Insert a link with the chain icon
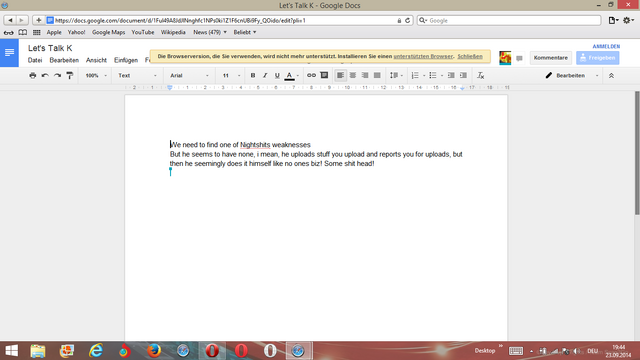 point(311,76)
